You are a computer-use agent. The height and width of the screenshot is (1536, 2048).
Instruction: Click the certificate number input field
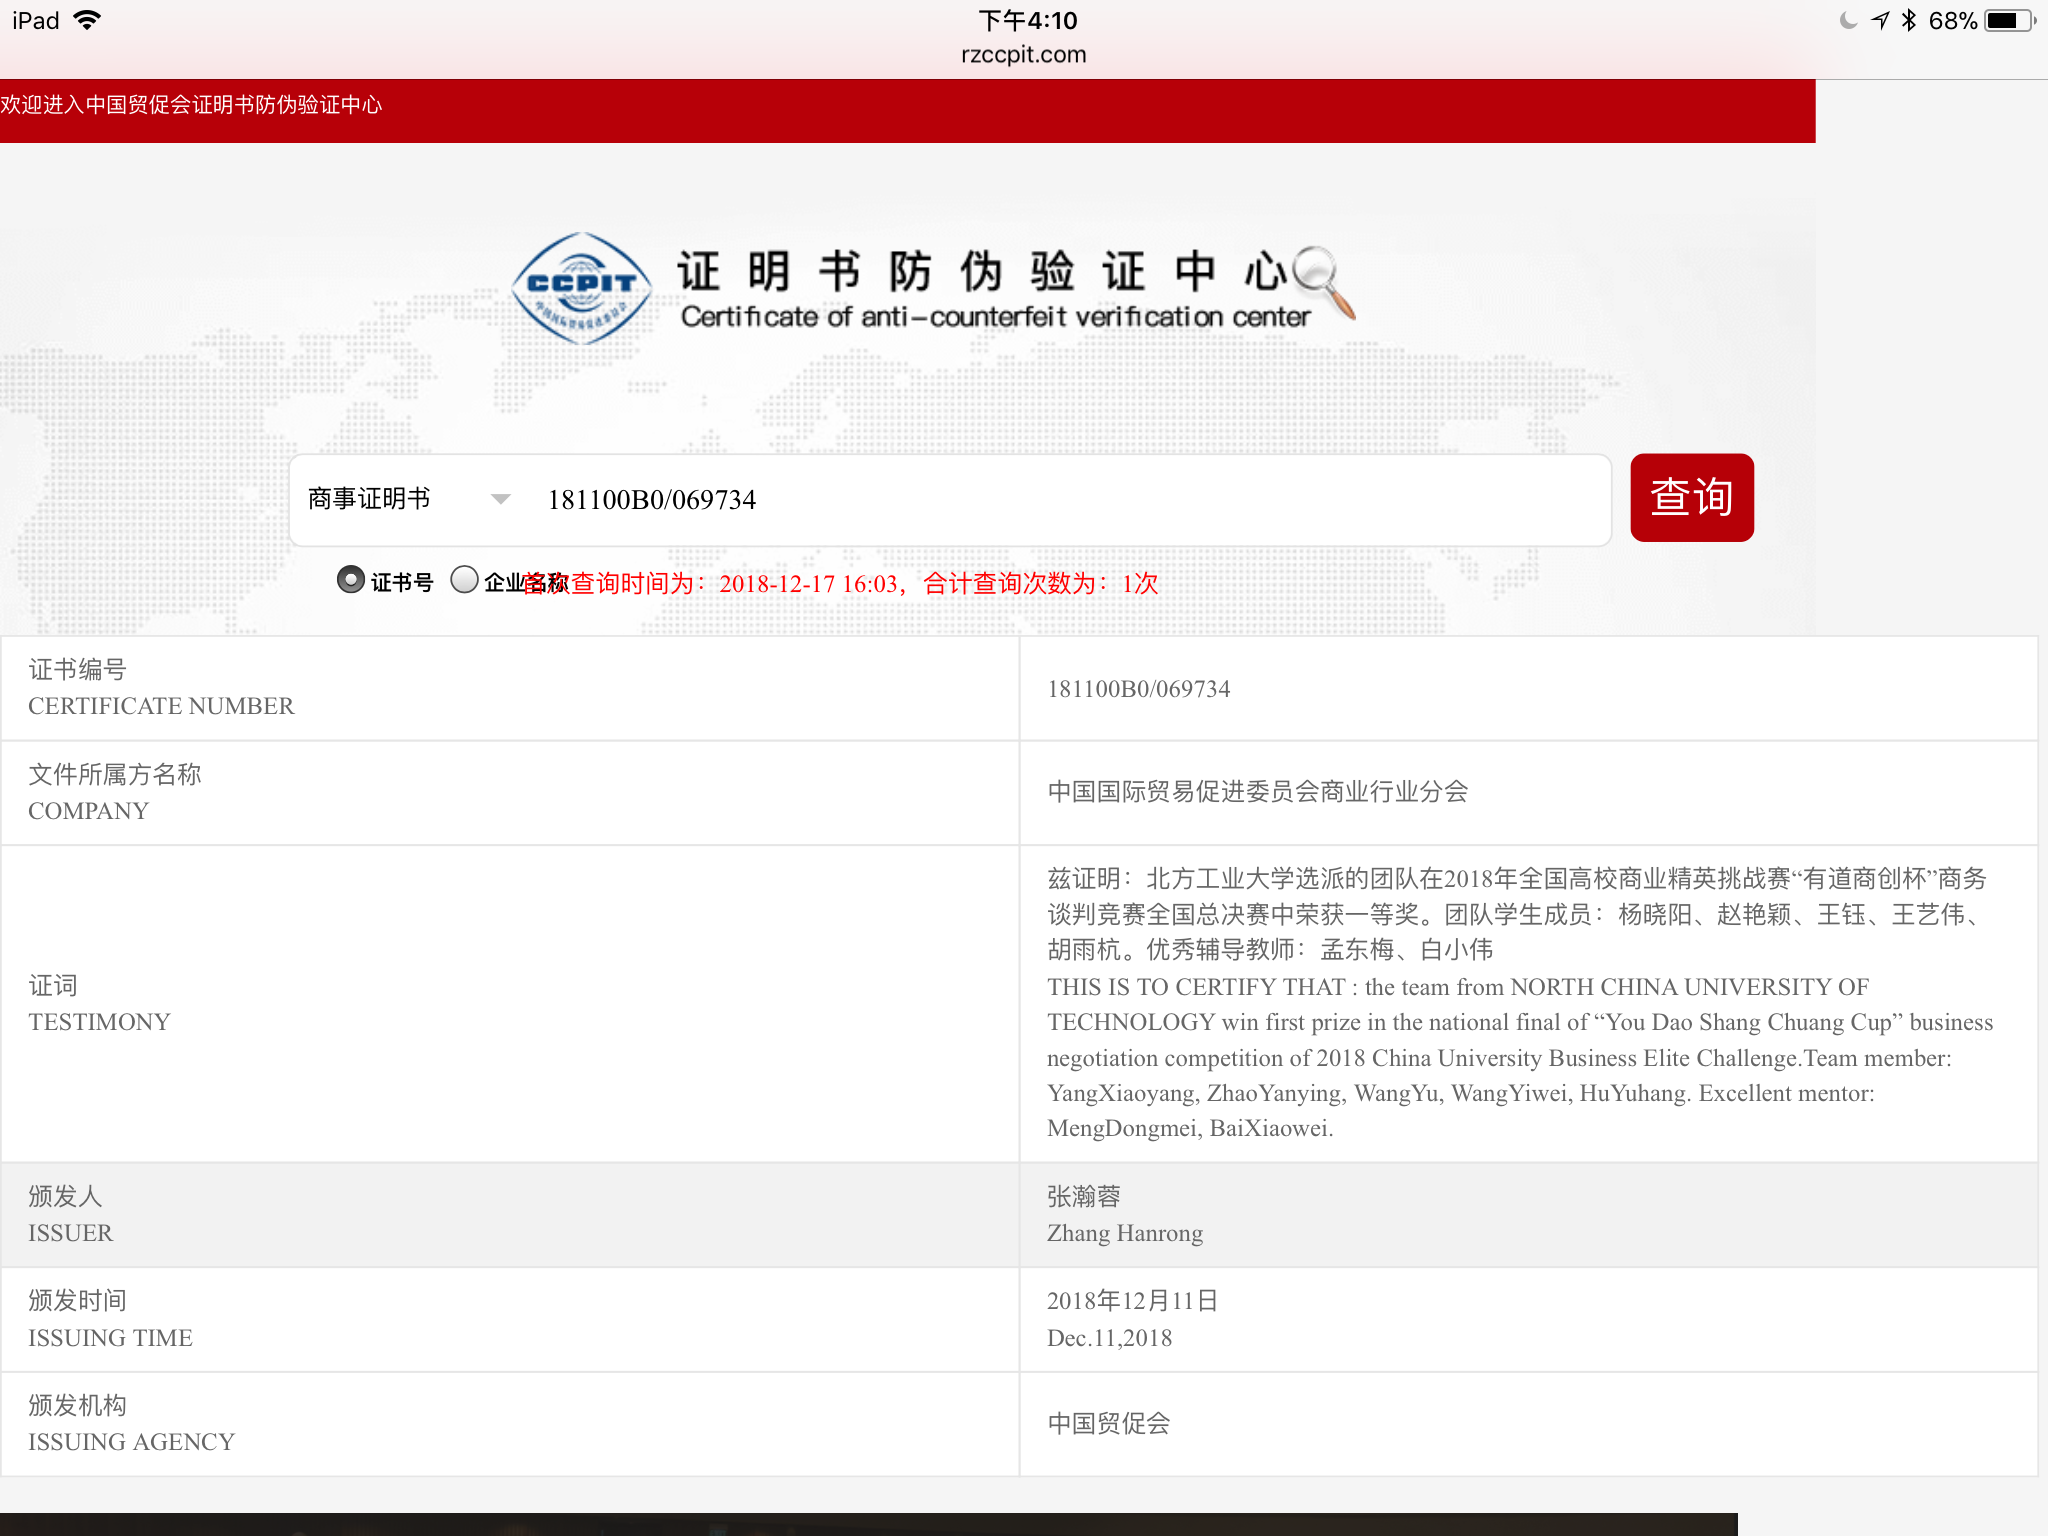(x=1070, y=499)
